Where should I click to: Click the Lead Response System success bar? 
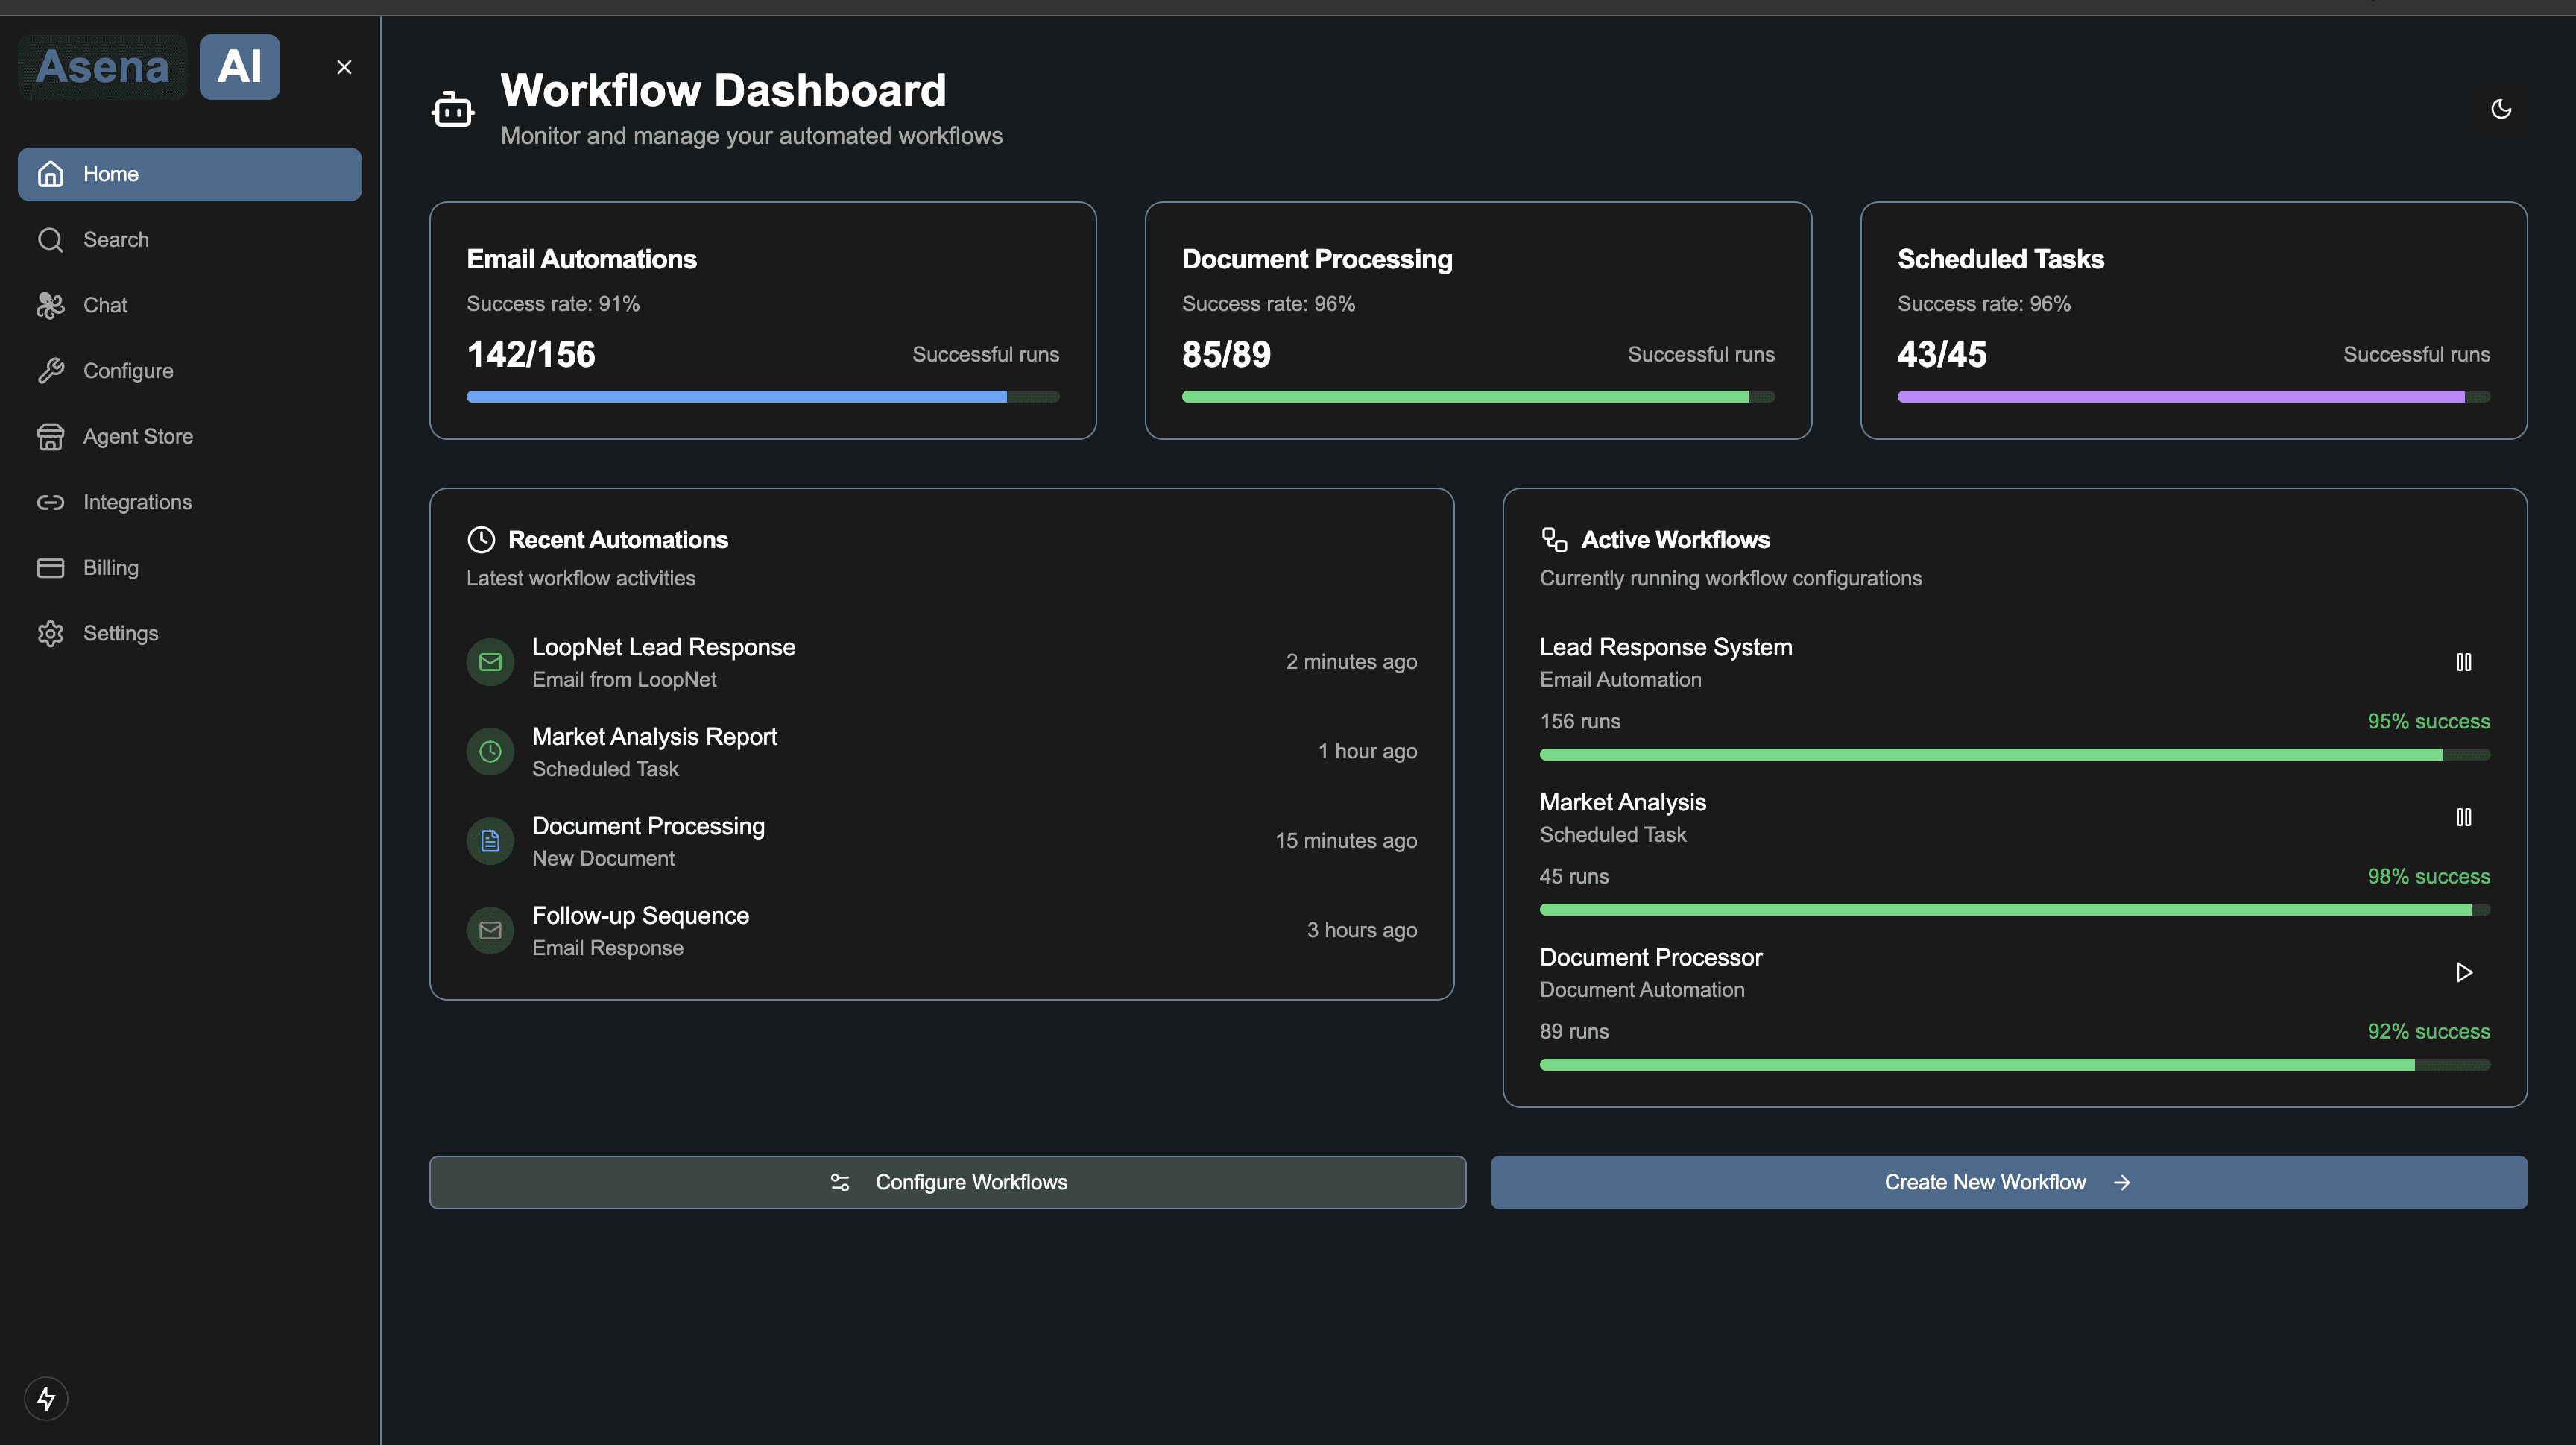click(x=2015, y=755)
